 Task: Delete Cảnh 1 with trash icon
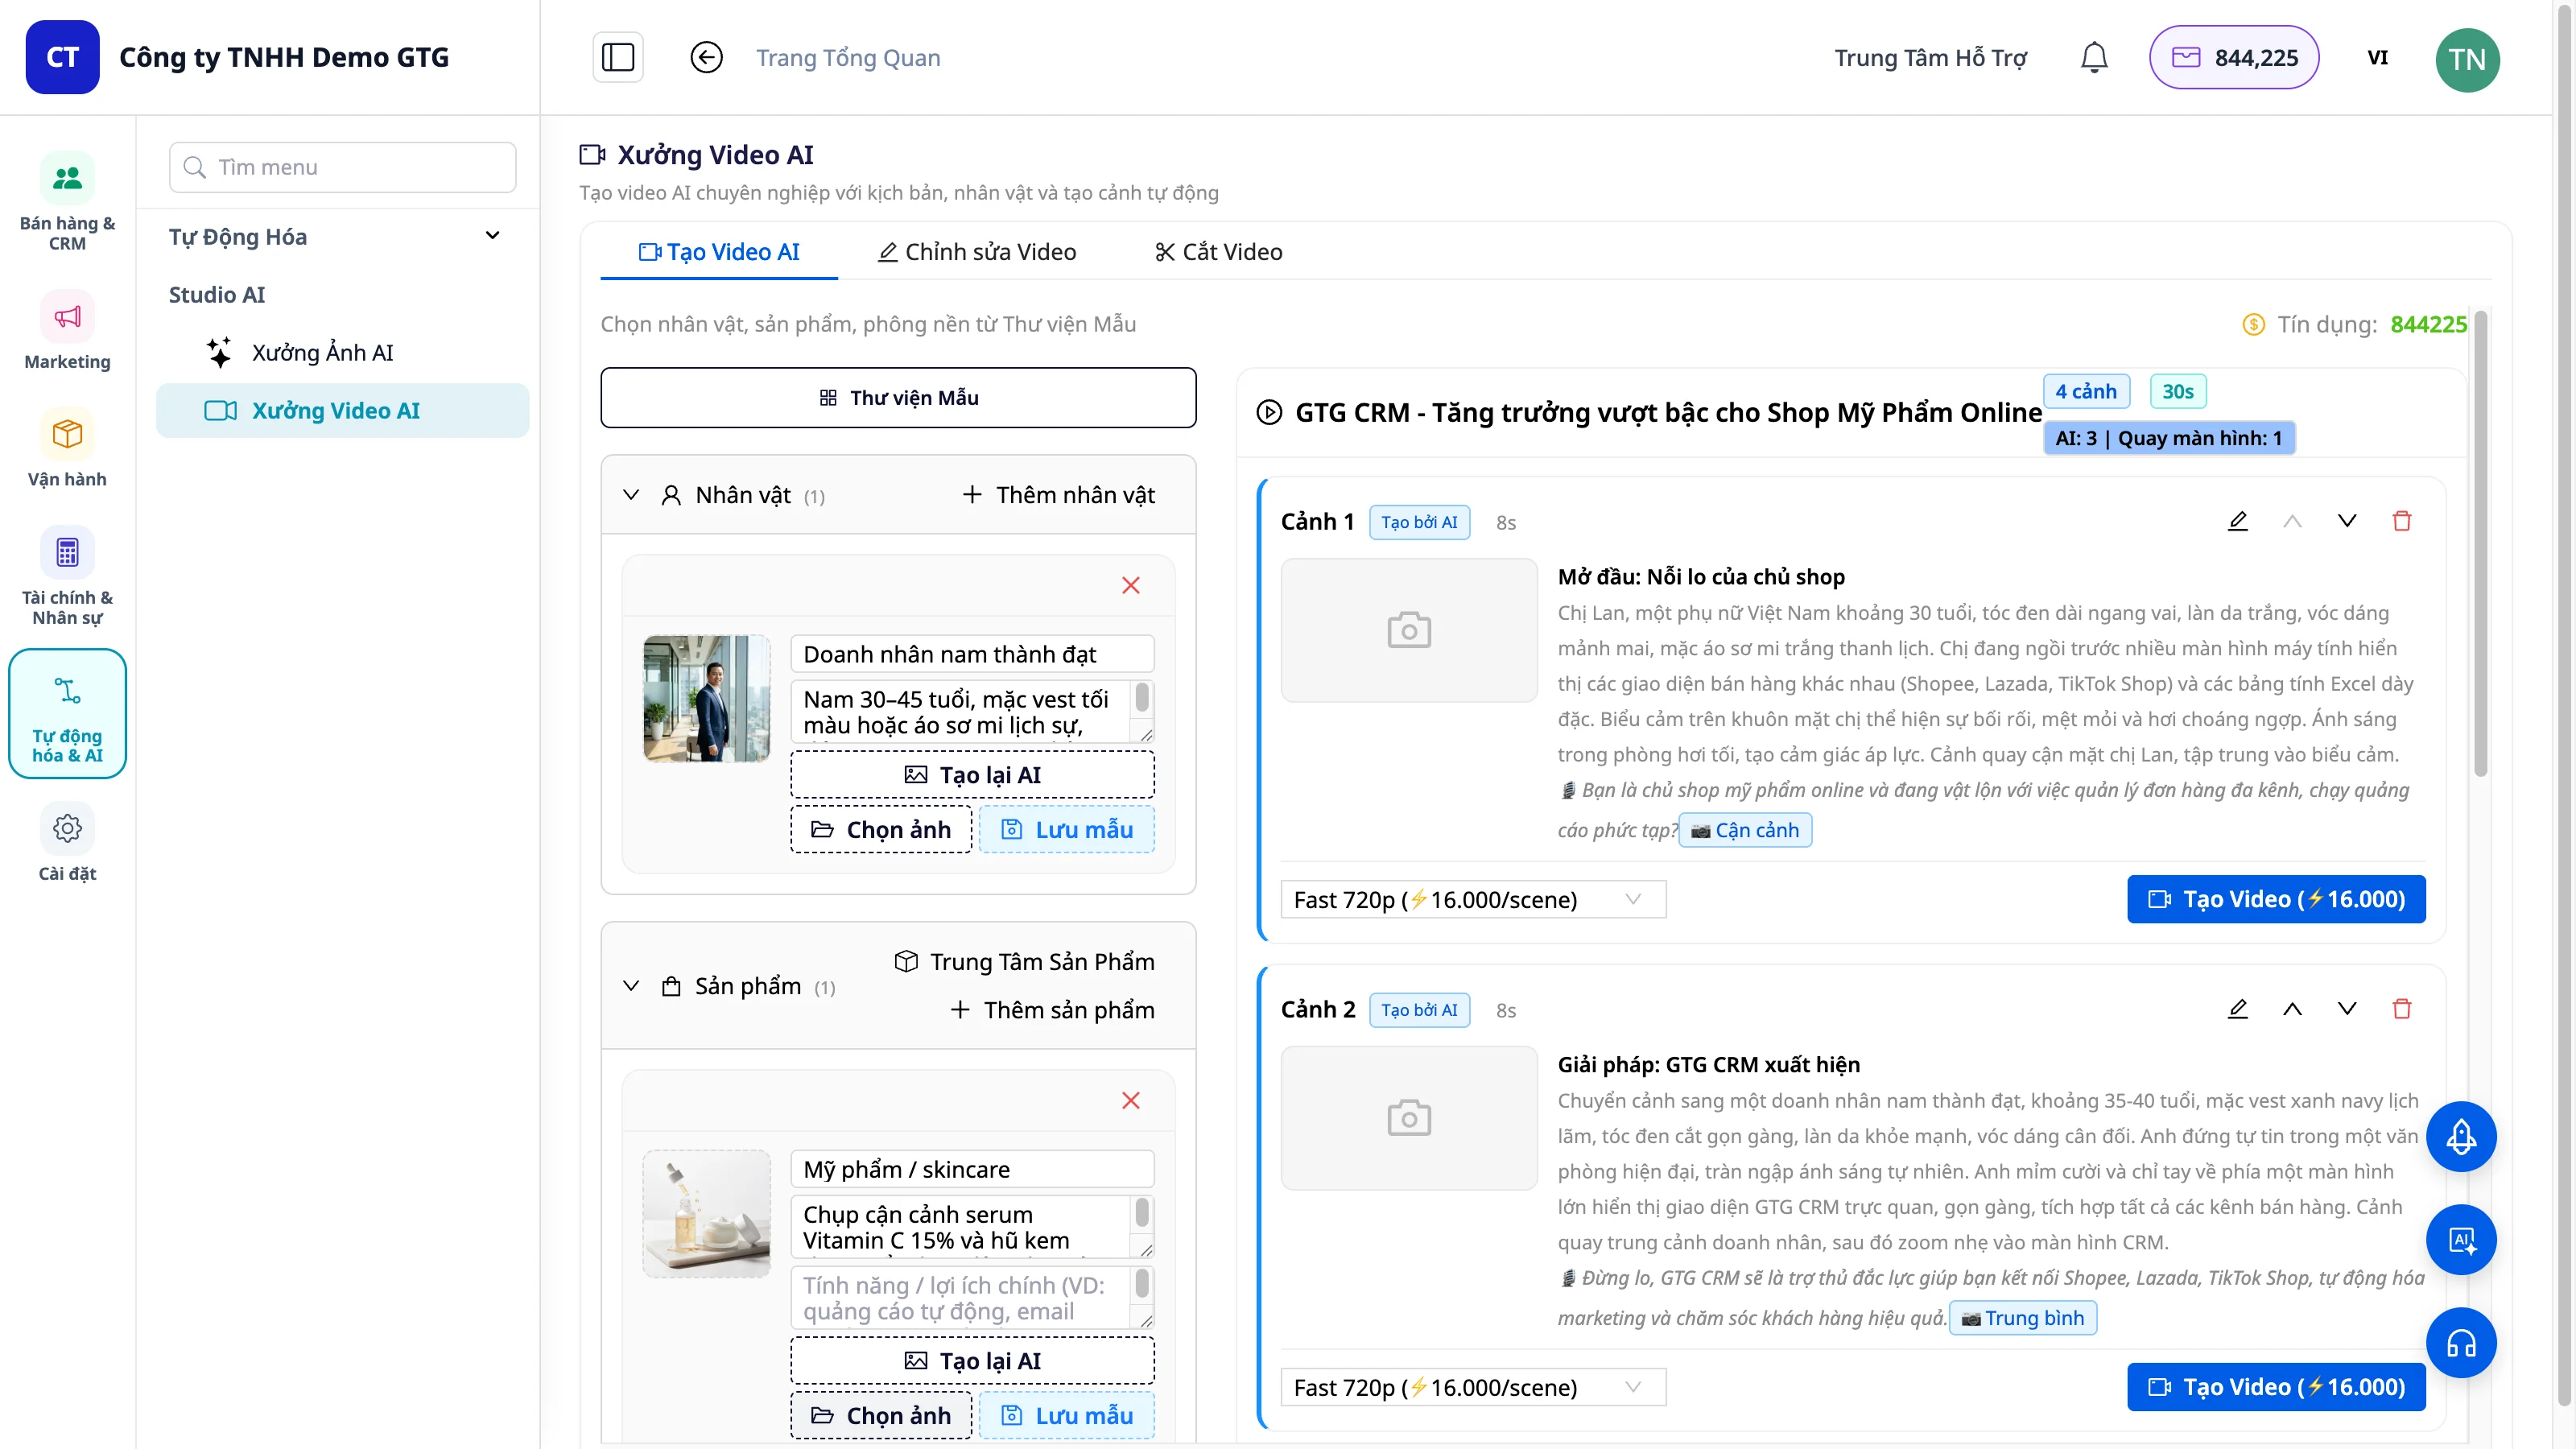pos(2401,521)
